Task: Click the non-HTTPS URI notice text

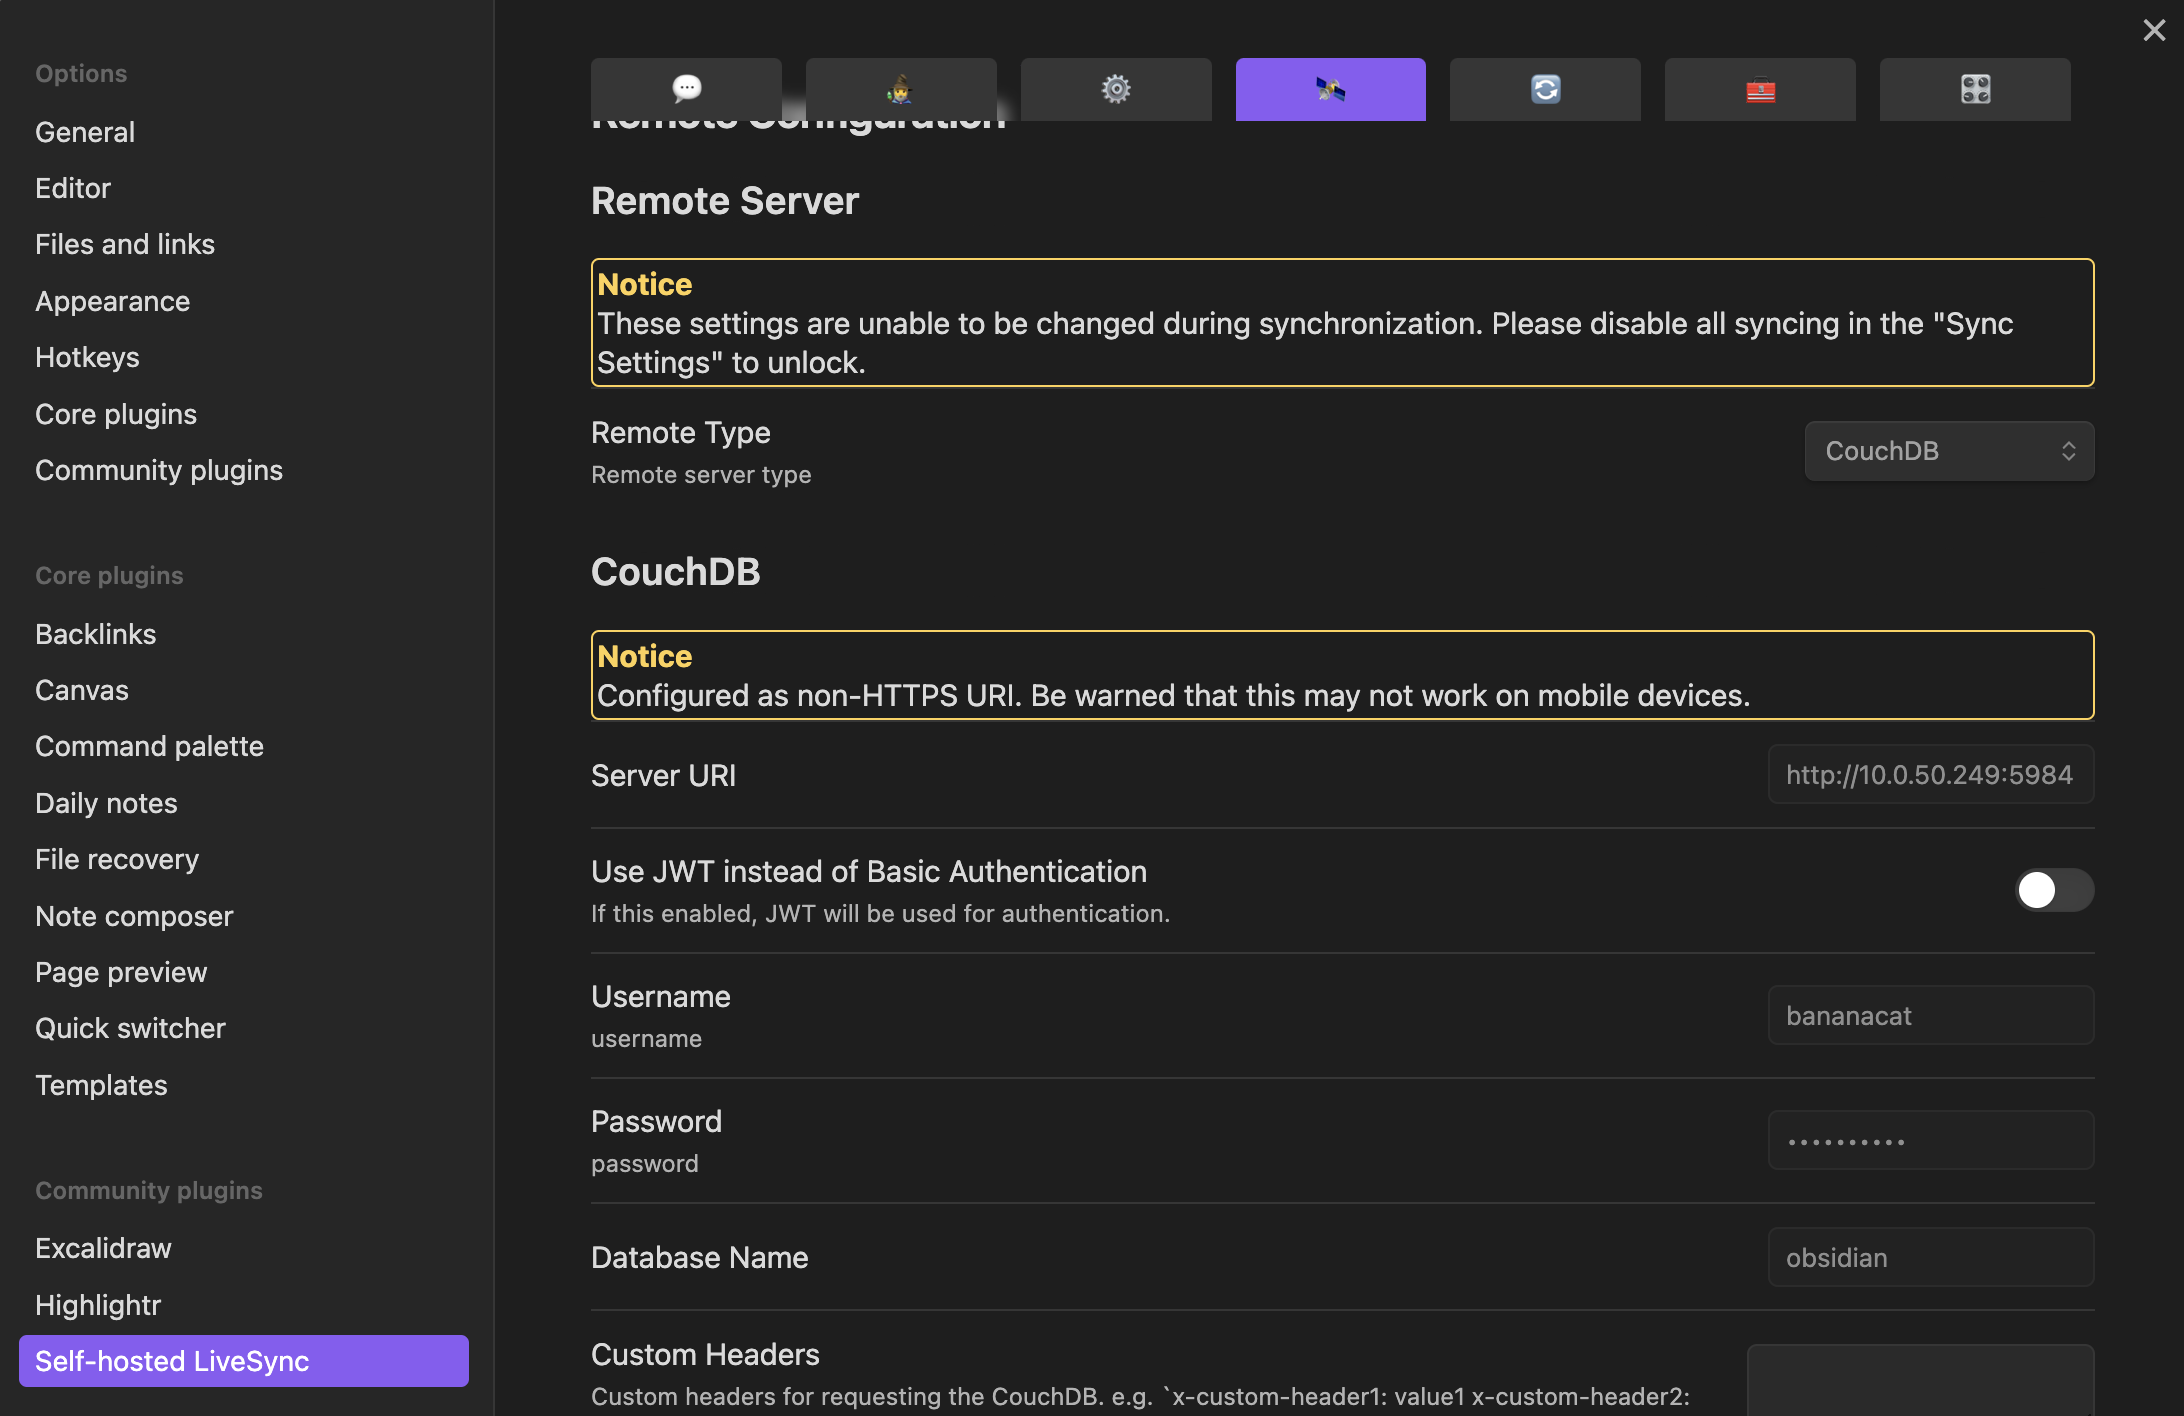Action: [x=1173, y=695]
